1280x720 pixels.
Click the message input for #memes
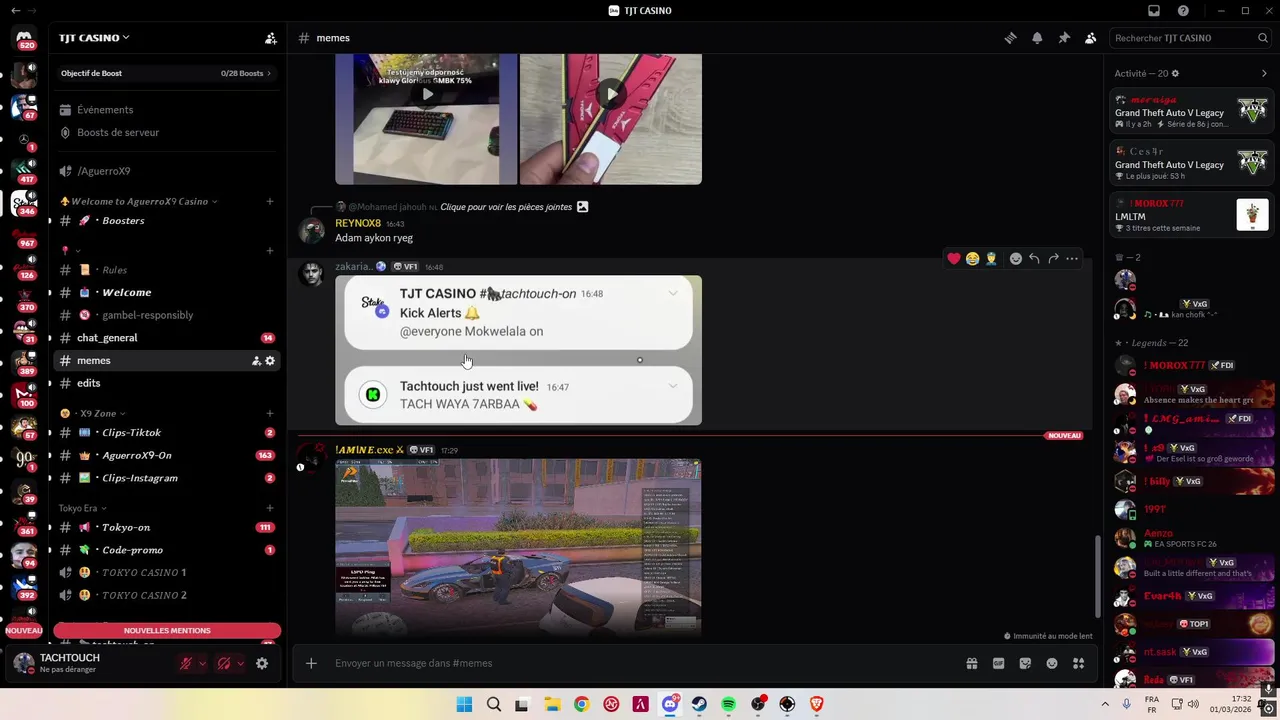pos(640,663)
